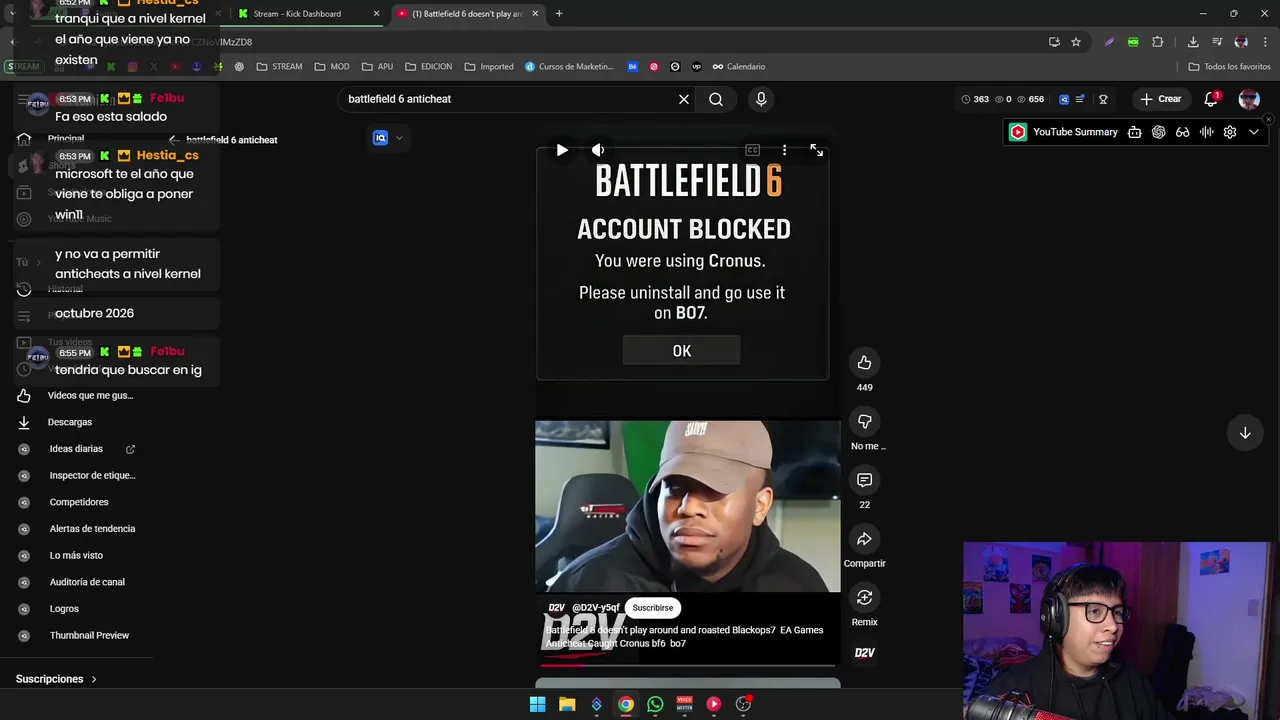Open the Imported bookmarks folder
This screenshot has width=1280, height=720.
point(489,67)
